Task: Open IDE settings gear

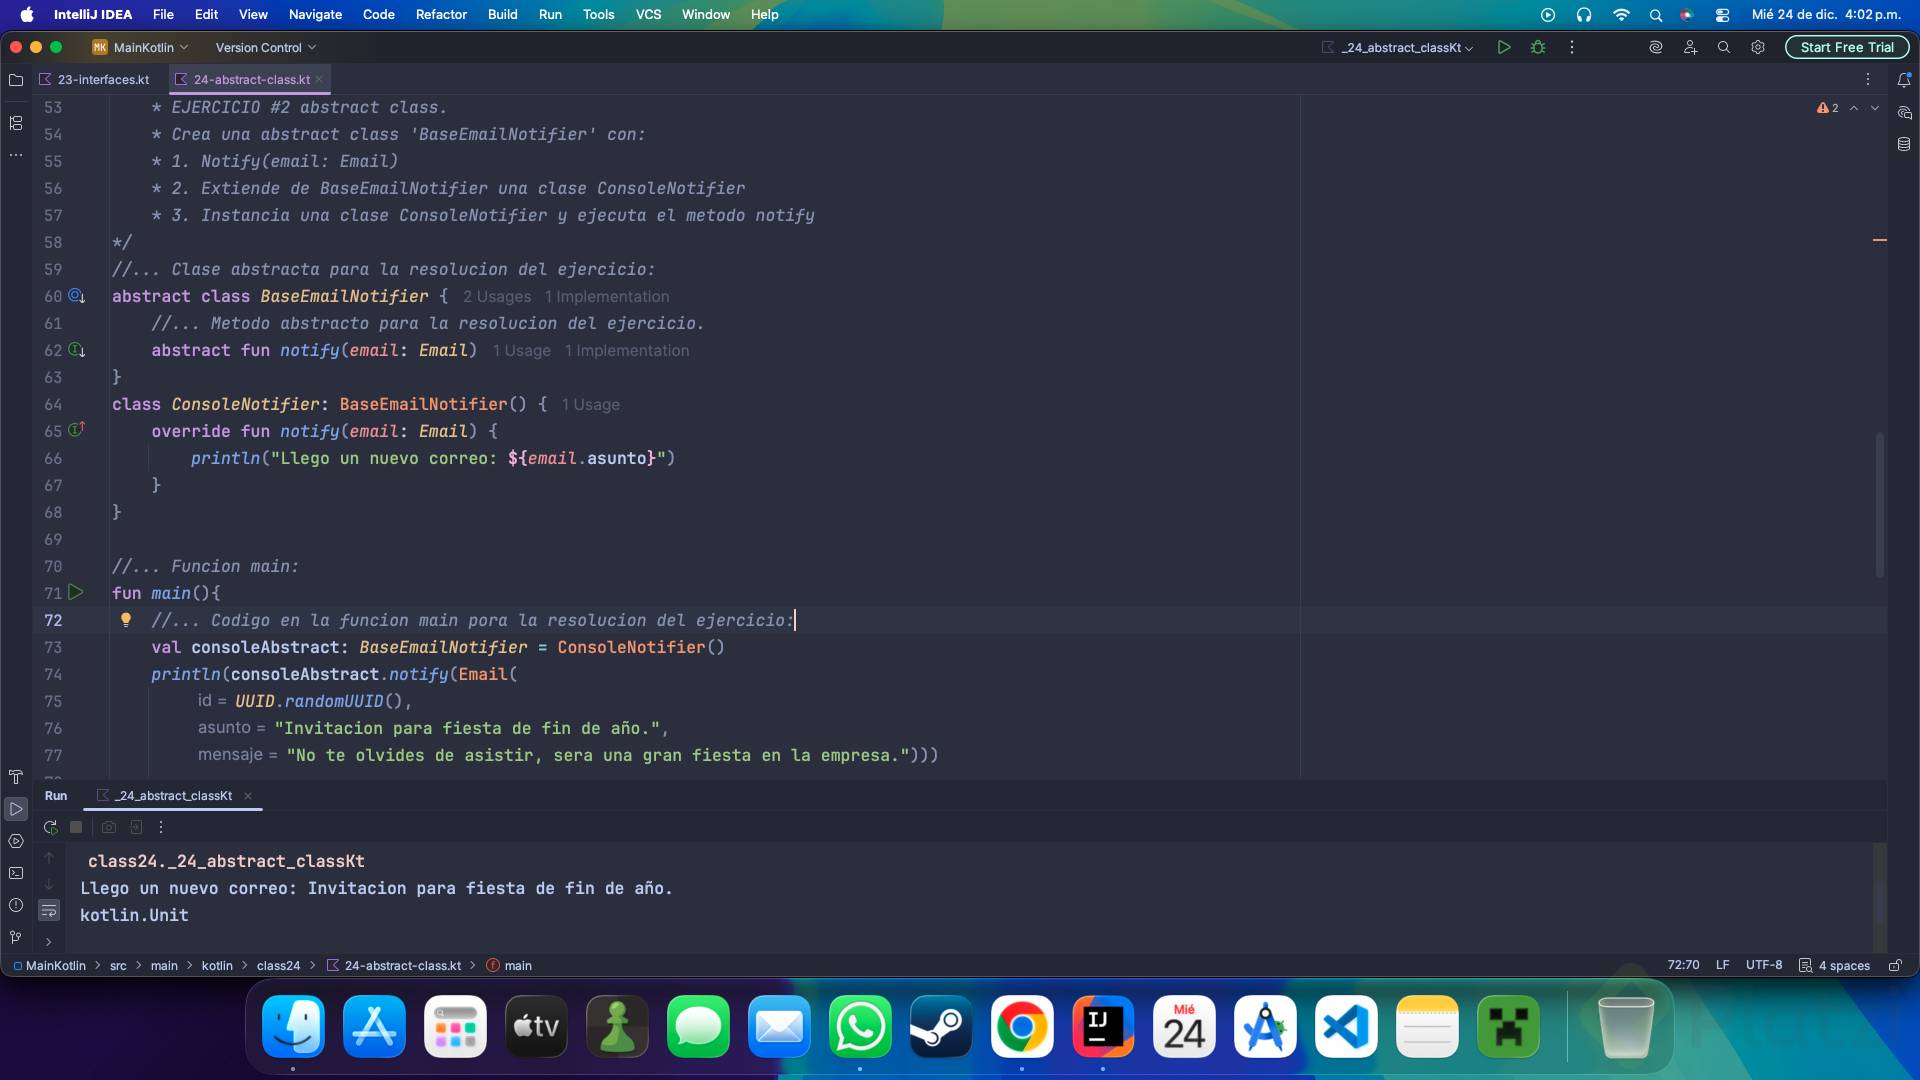Action: 1758,47
